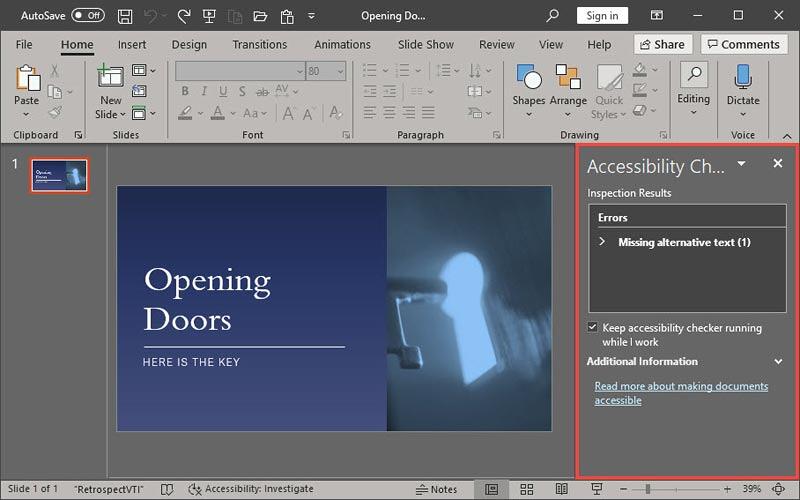Screen dimensions: 800x500
Task: Toggle Keep accessibility checker running checkbox
Action: pos(592,327)
